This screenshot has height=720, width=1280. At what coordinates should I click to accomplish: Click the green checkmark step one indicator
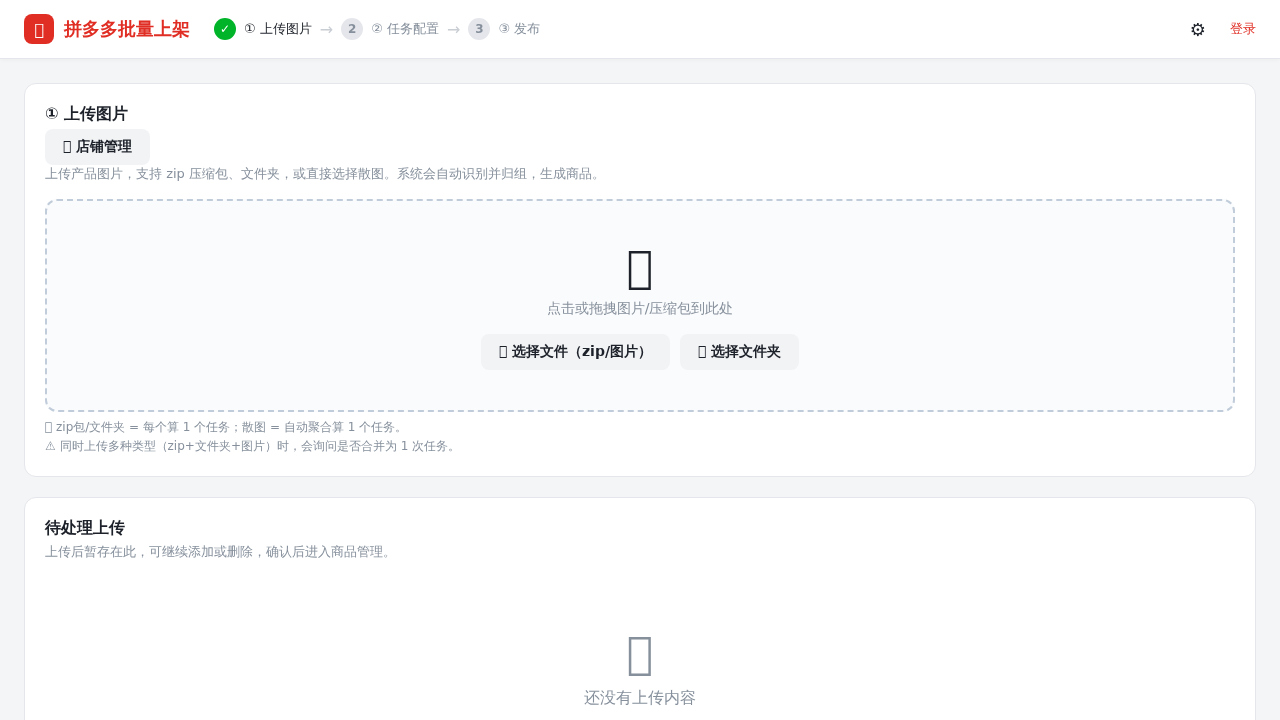click(x=225, y=29)
